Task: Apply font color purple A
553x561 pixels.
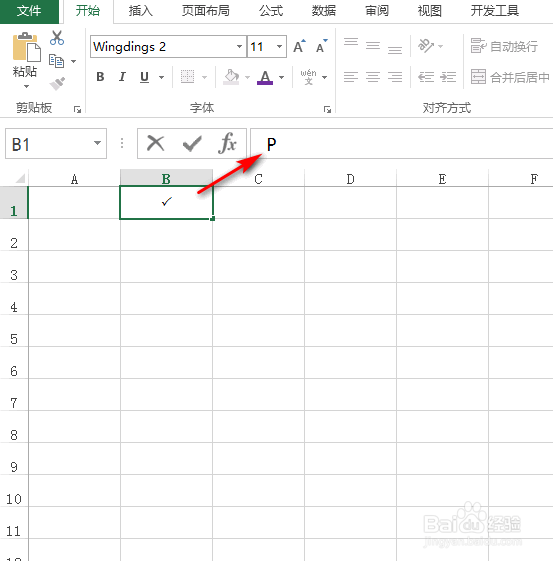Action: 265,77
